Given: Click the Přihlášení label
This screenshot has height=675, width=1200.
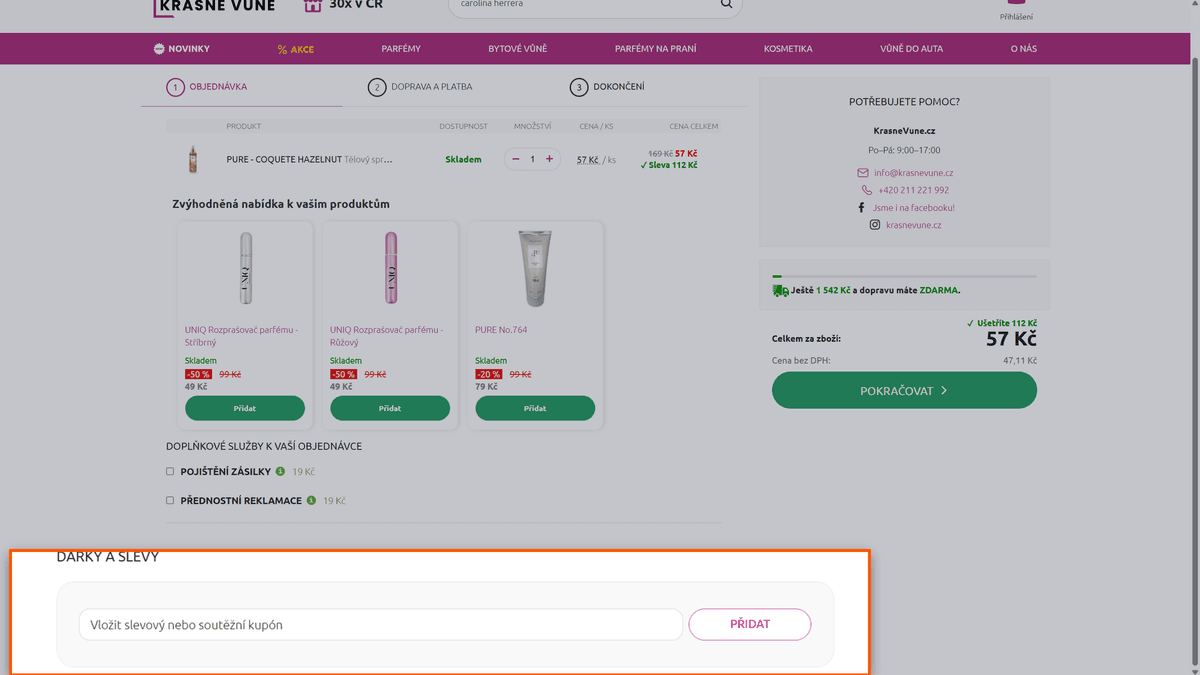Looking at the screenshot, I should 1016,17.
